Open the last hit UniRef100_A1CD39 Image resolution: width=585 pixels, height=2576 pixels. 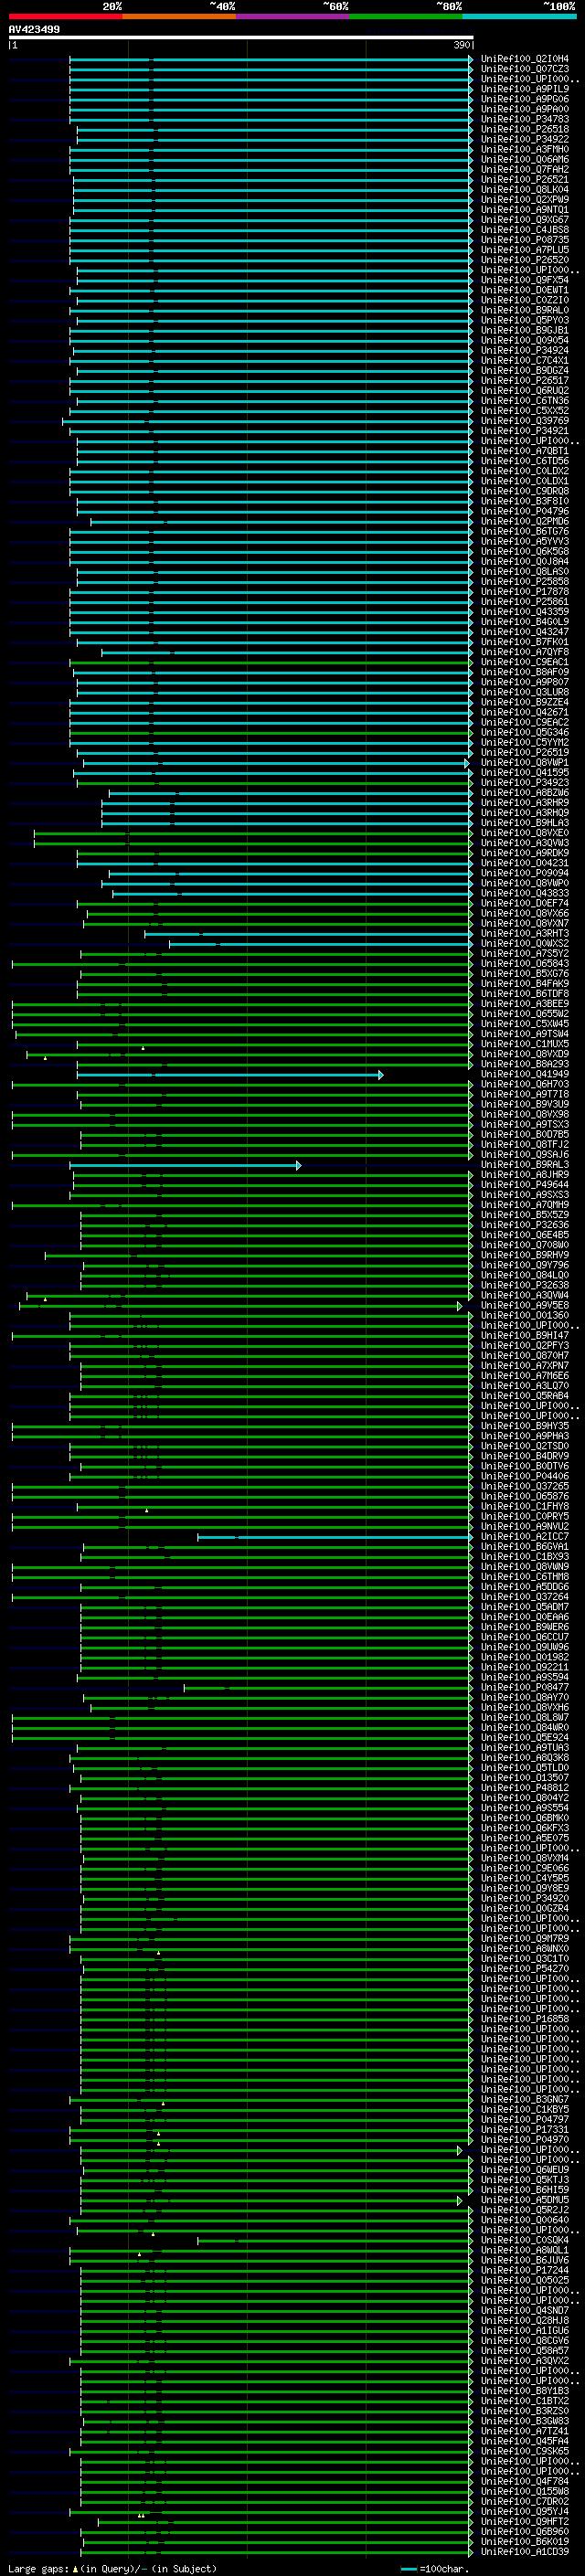tap(525, 2552)
